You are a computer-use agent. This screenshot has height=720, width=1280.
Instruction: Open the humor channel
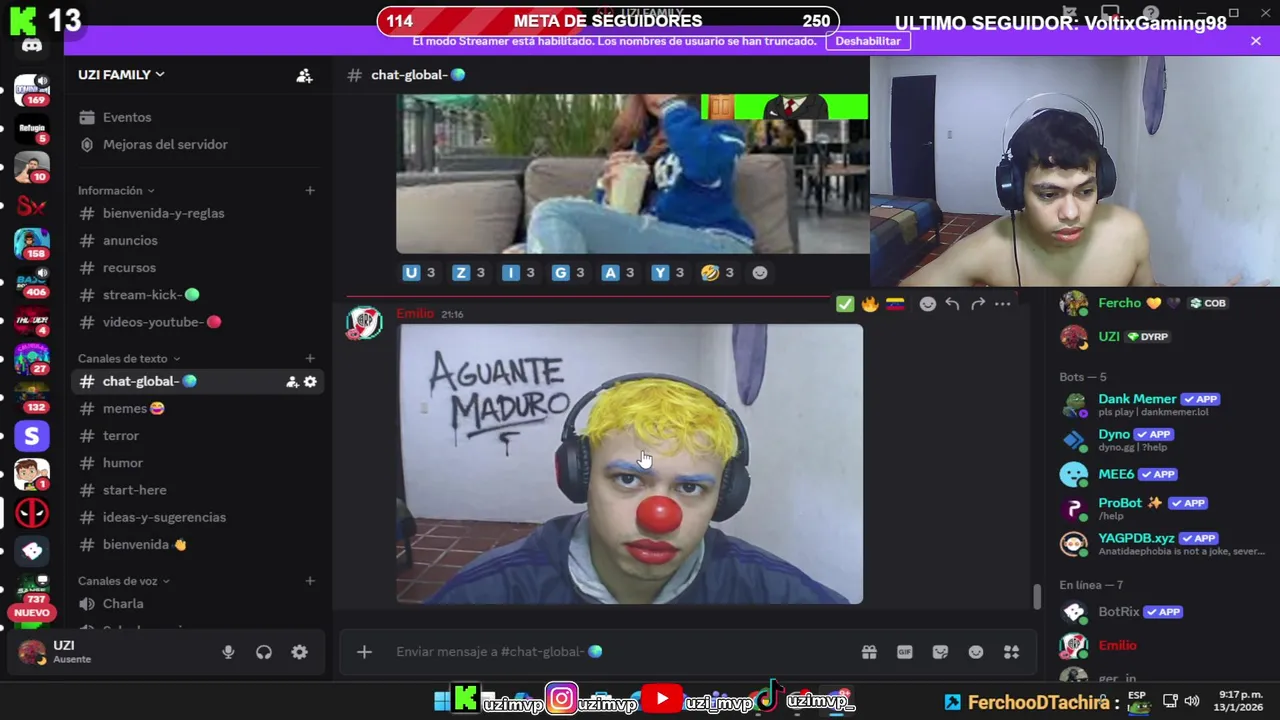point(123,462)
